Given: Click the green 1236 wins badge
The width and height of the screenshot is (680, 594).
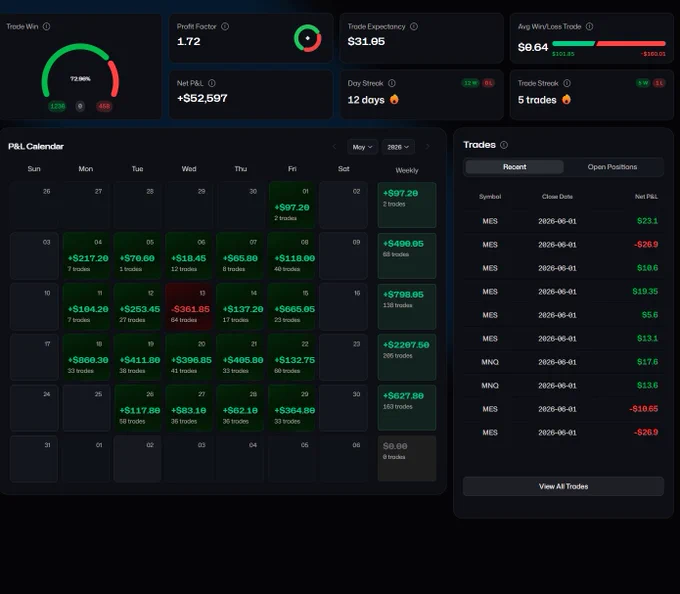Looking at the screenshot, I should pos(57,106).
